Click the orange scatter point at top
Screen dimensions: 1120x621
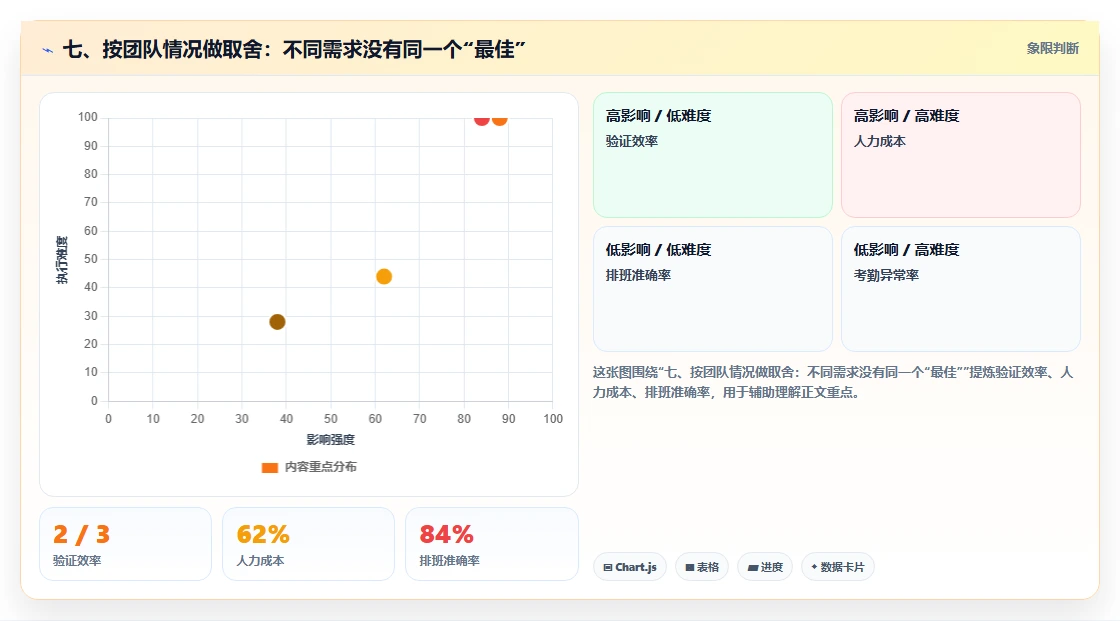(499, 119)
